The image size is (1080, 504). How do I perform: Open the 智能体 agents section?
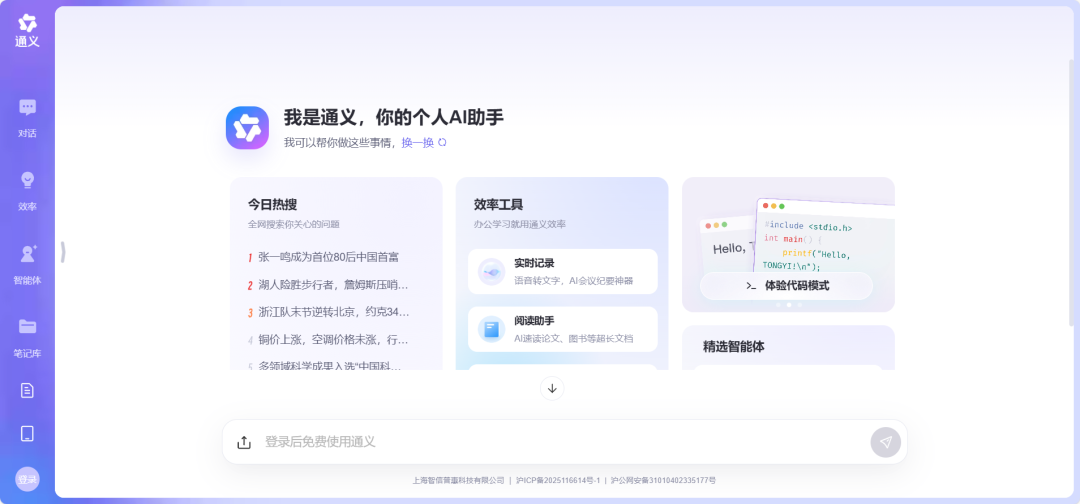(27, 265)
